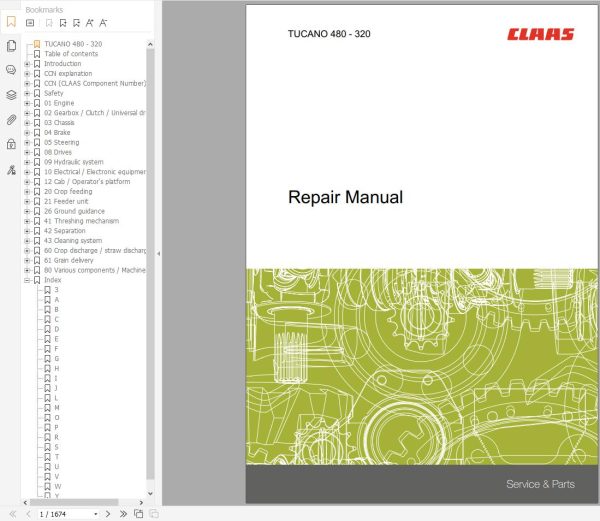Expand the 01 Engine bookmark
Image resolution: width=600 pixels, height=521 pixels.
[x=27, y=103]
